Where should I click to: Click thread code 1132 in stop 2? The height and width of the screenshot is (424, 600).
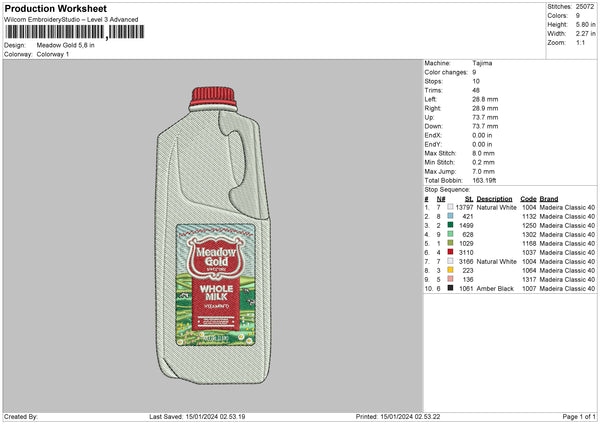click(529, 216)
